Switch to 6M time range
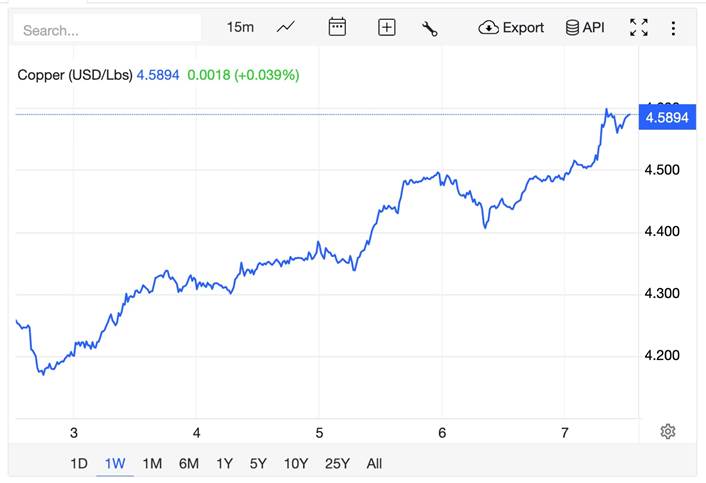 click(188, 463)
